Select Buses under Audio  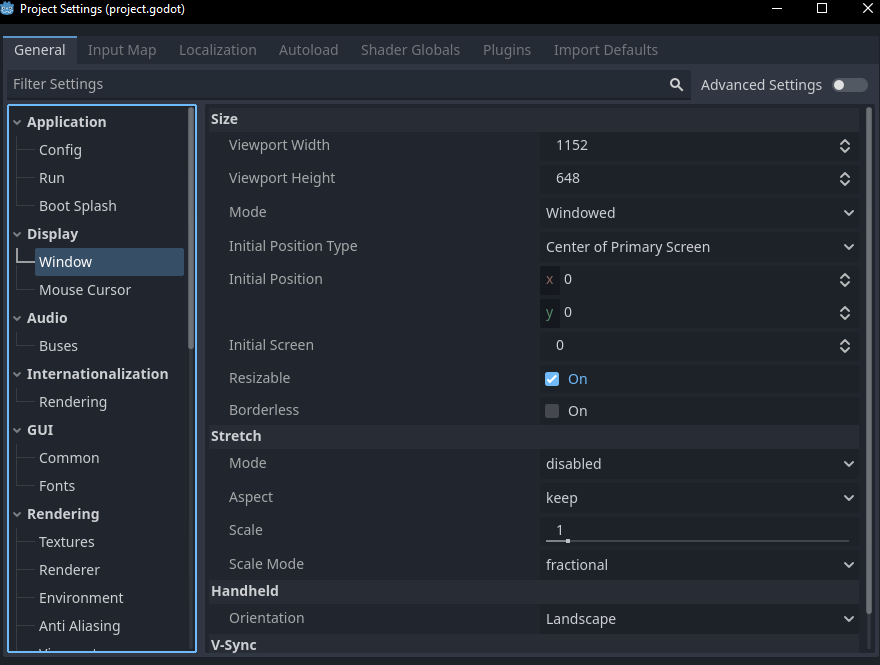(x=58, y=345)
